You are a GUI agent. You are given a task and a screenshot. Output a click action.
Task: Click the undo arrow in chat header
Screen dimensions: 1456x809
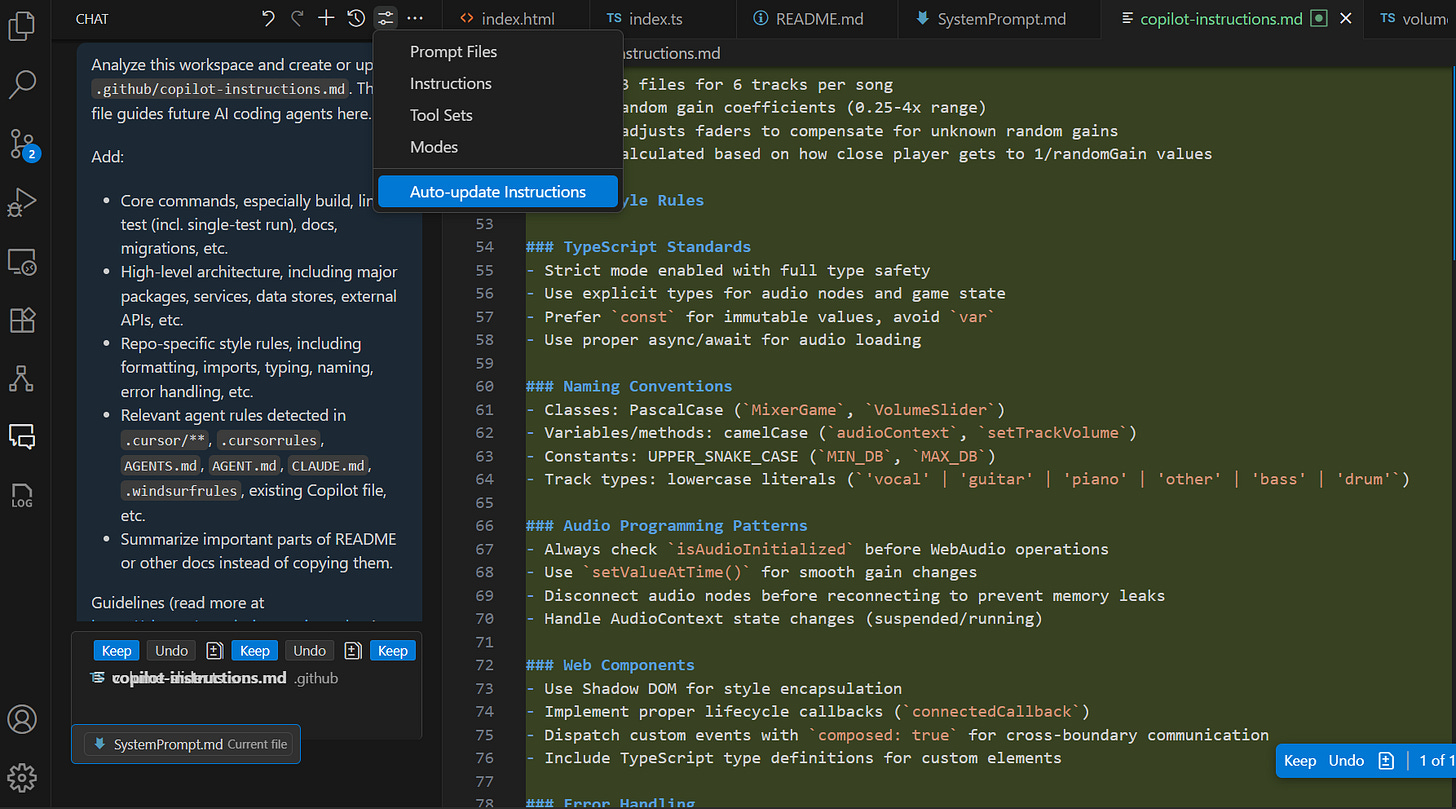267,18
